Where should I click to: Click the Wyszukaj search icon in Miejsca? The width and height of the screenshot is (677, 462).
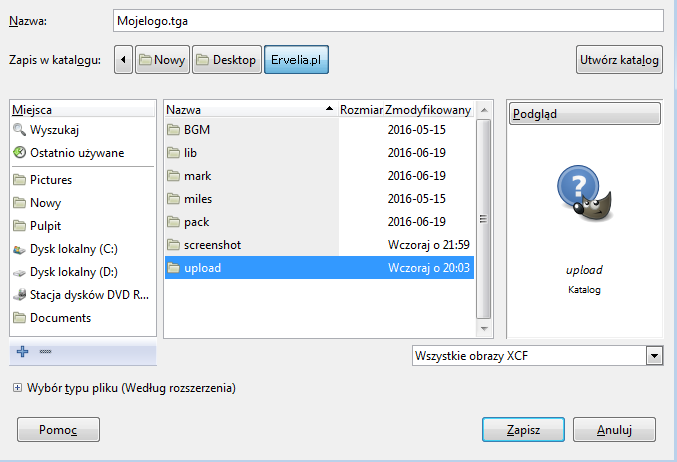(x=20, y=129)
